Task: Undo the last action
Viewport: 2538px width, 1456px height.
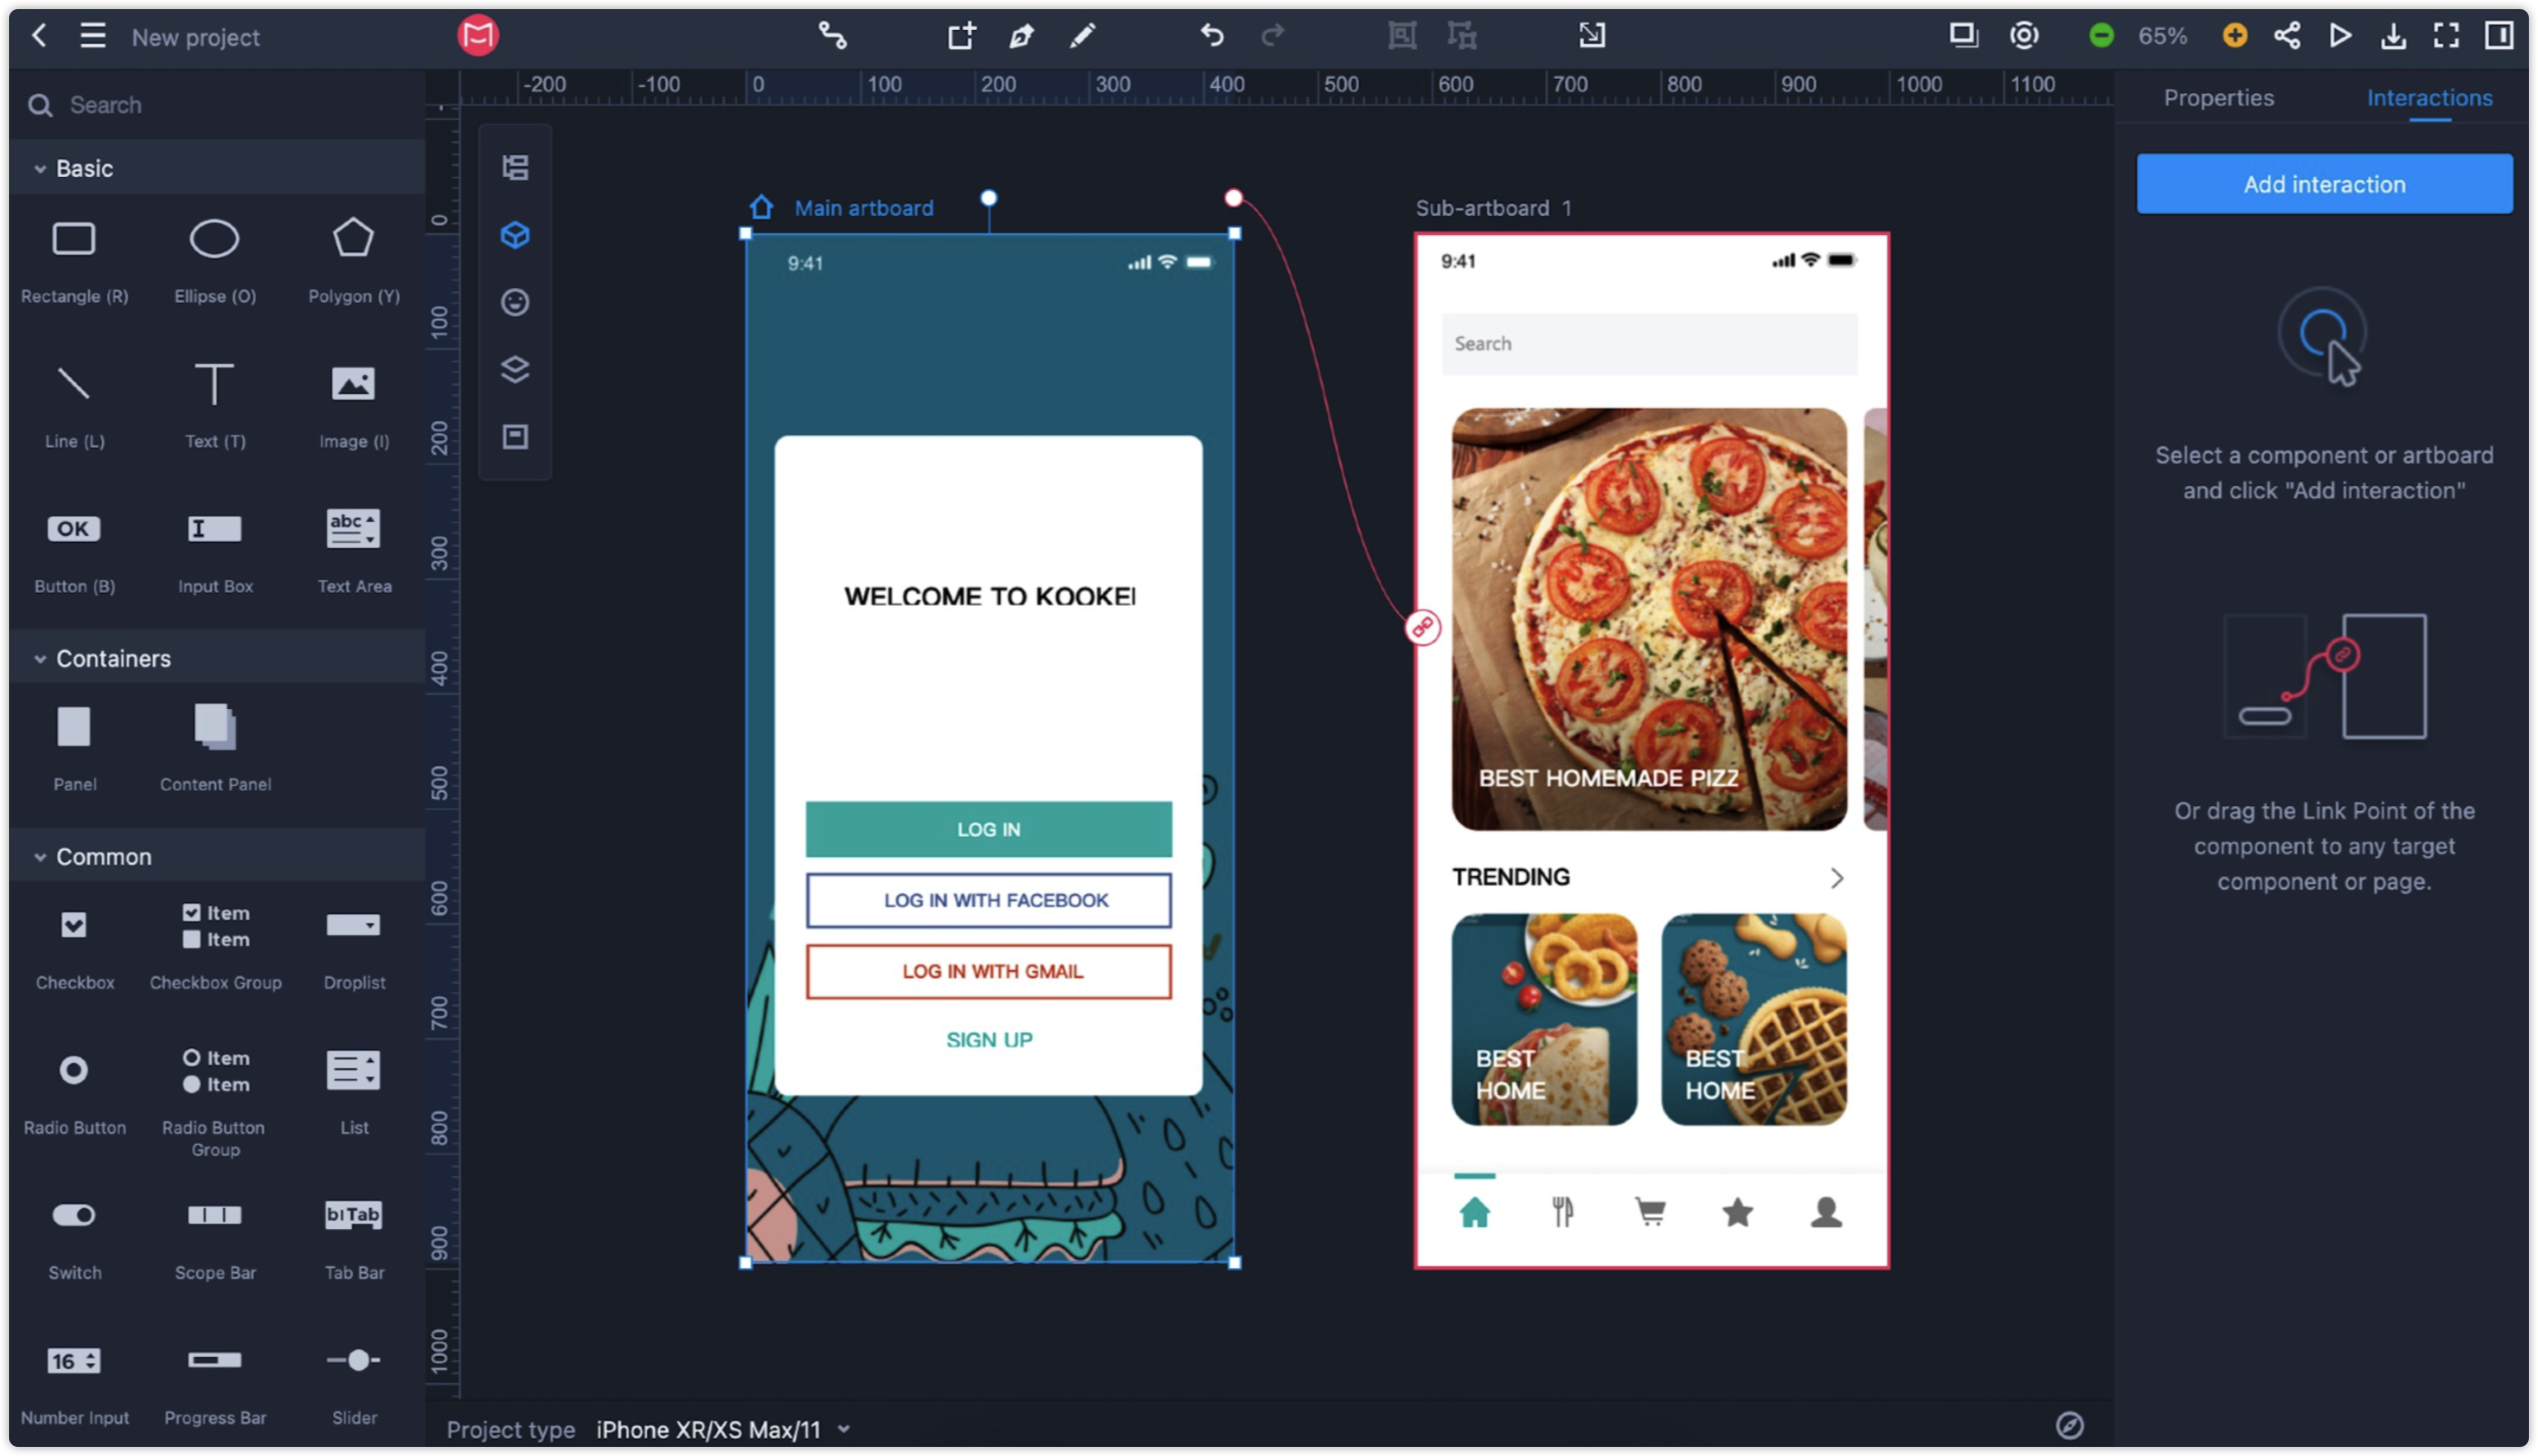Action: point(1212,36)
